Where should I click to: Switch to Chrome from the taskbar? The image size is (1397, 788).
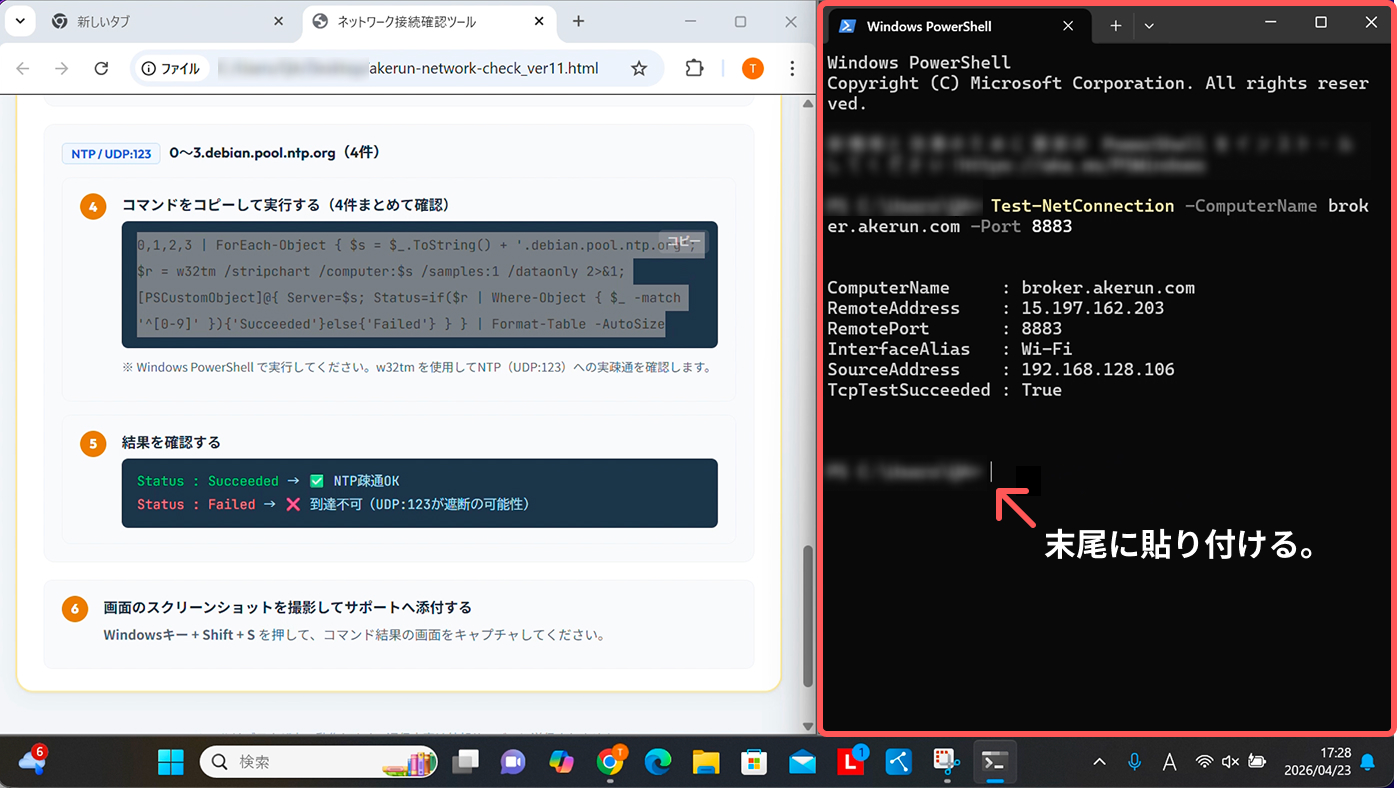[x=609, y=762]
